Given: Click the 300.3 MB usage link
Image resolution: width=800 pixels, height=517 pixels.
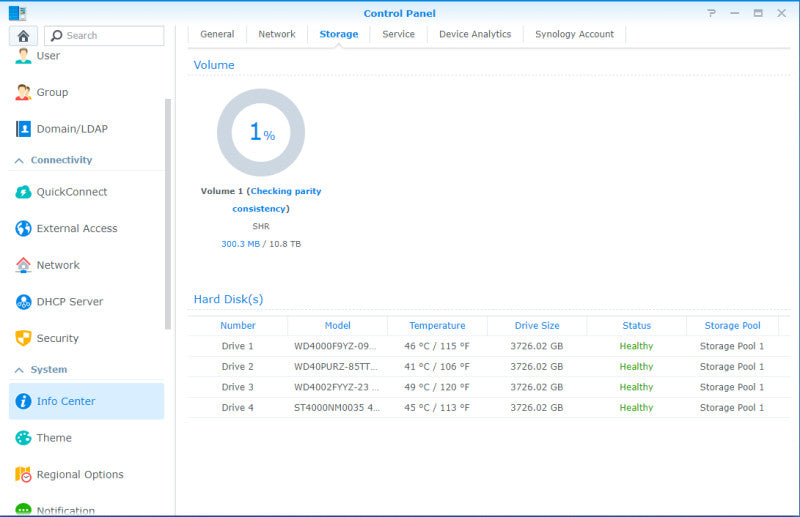Looking at the screenshot, I should coord(240,244).
